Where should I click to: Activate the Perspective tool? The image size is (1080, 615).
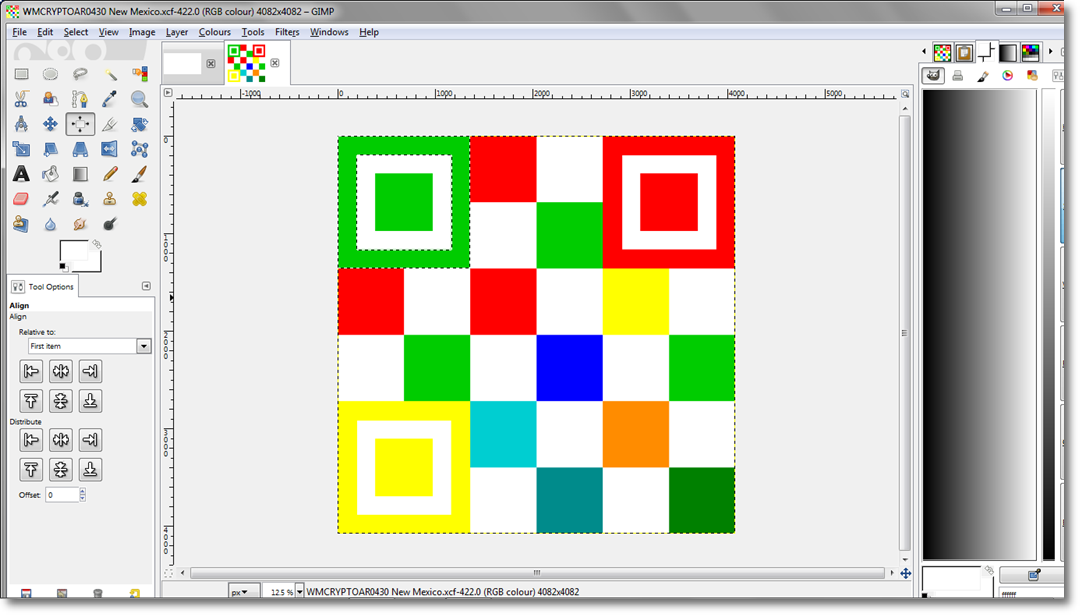pos(80,149)
